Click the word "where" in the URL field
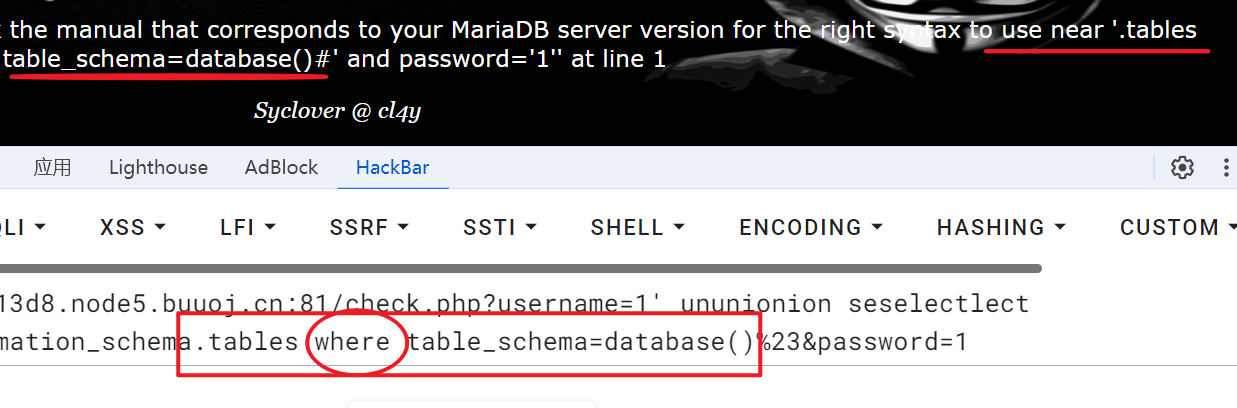1237x408 pixels. point(353,342)
